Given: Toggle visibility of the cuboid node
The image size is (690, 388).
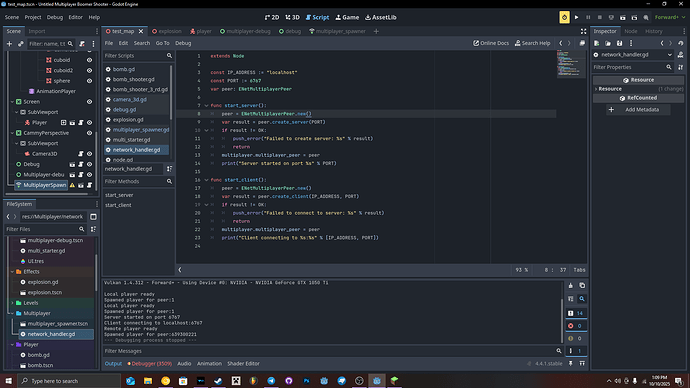Looking at the screenshot, I should coord(89,60).
